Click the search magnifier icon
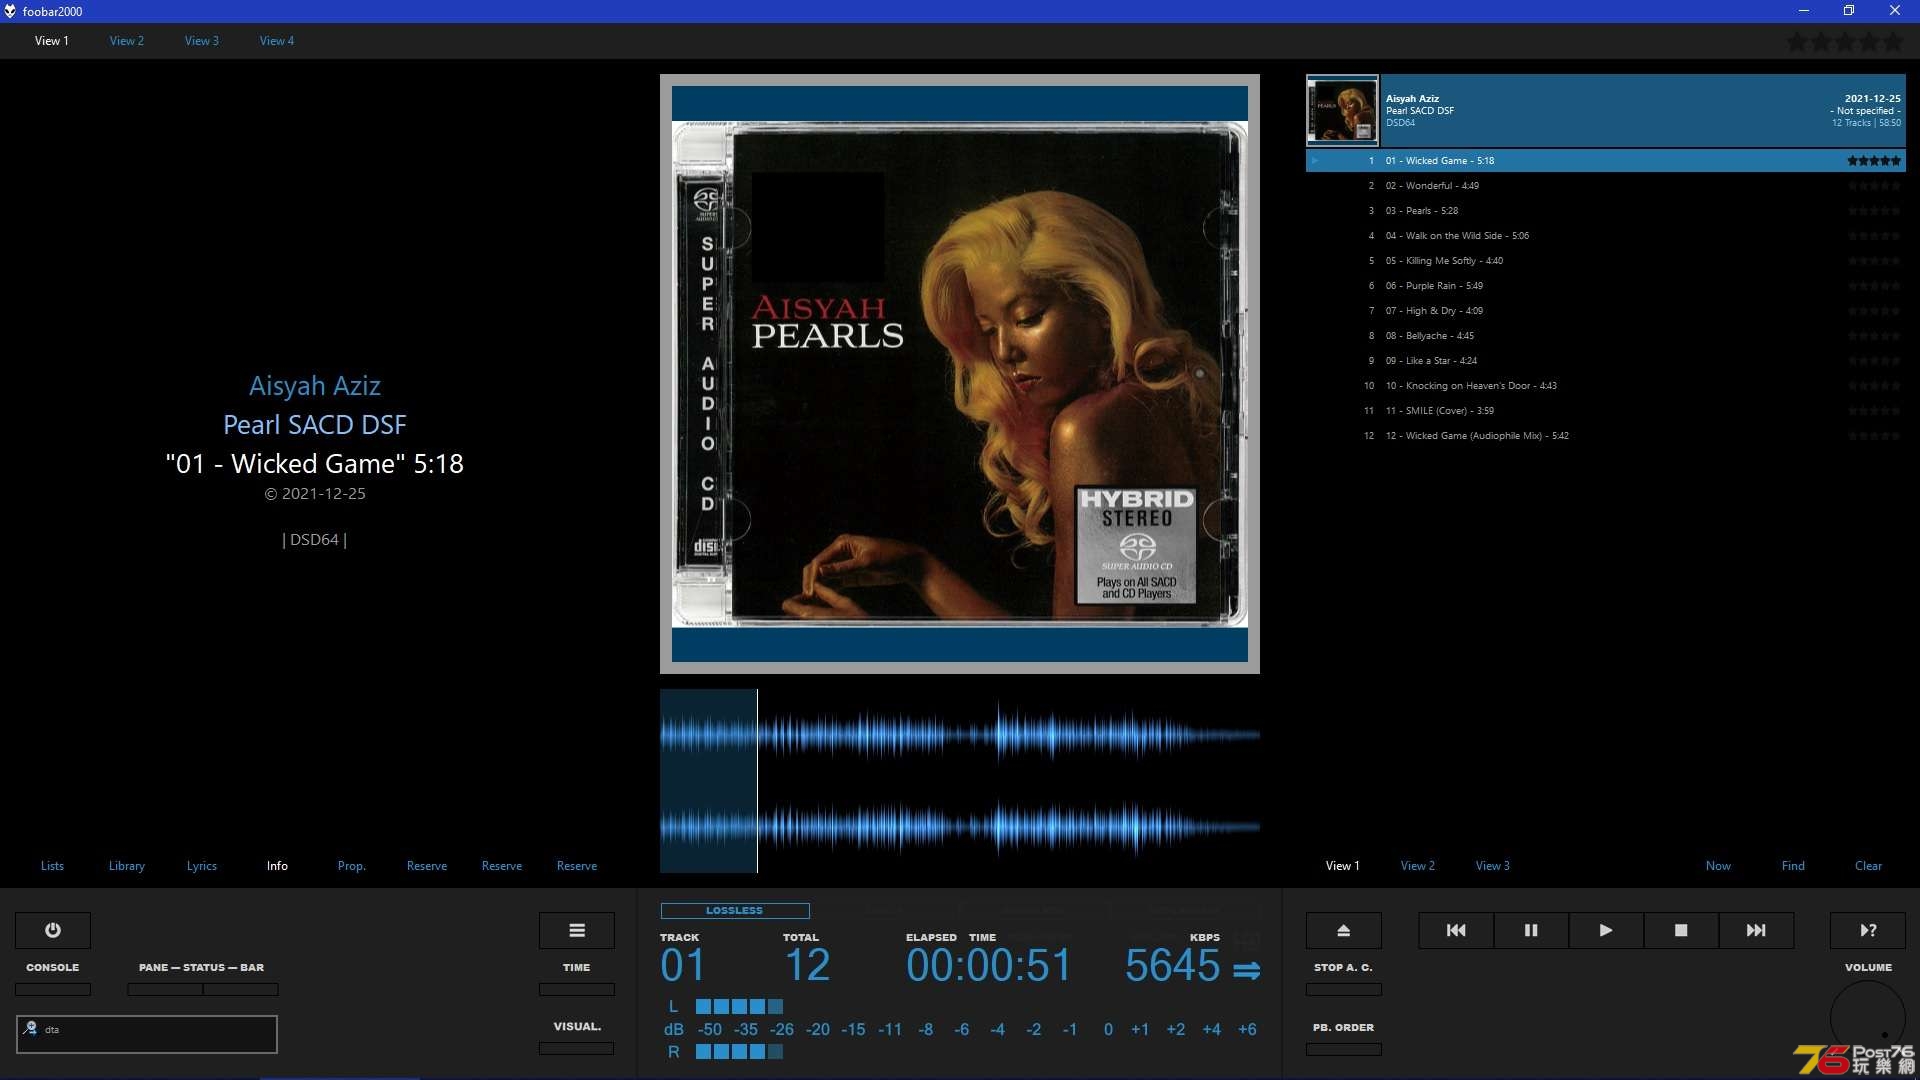The height and width of the screenshot is (1080, 1920). (31, 1028)
